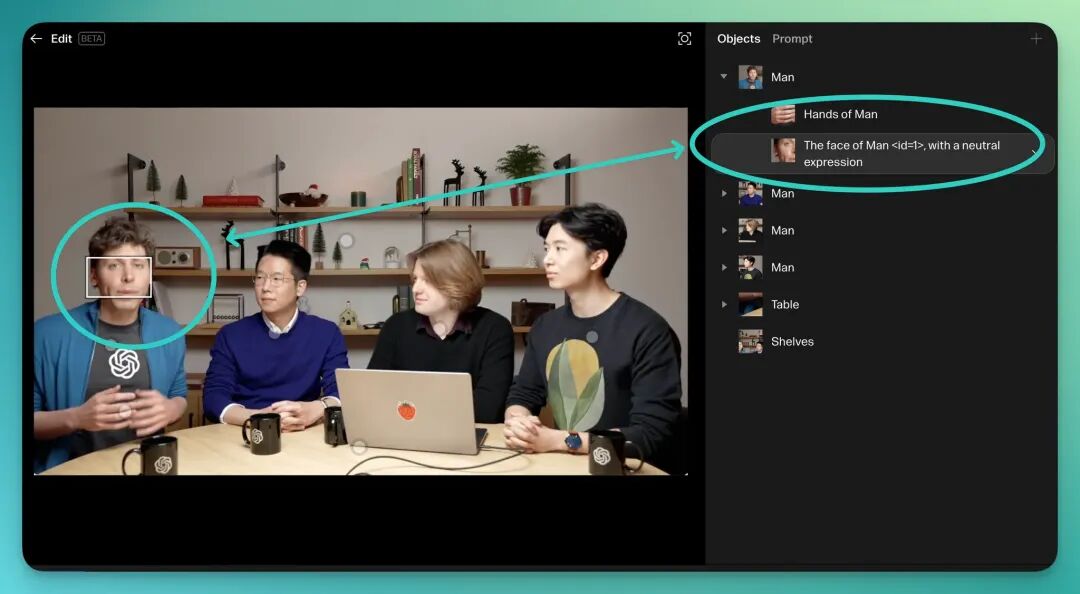Image resolution: width=1080 pixels, height=594 pixels.
Task: Click the back arrow next to Edit
Action: point(36,39)
